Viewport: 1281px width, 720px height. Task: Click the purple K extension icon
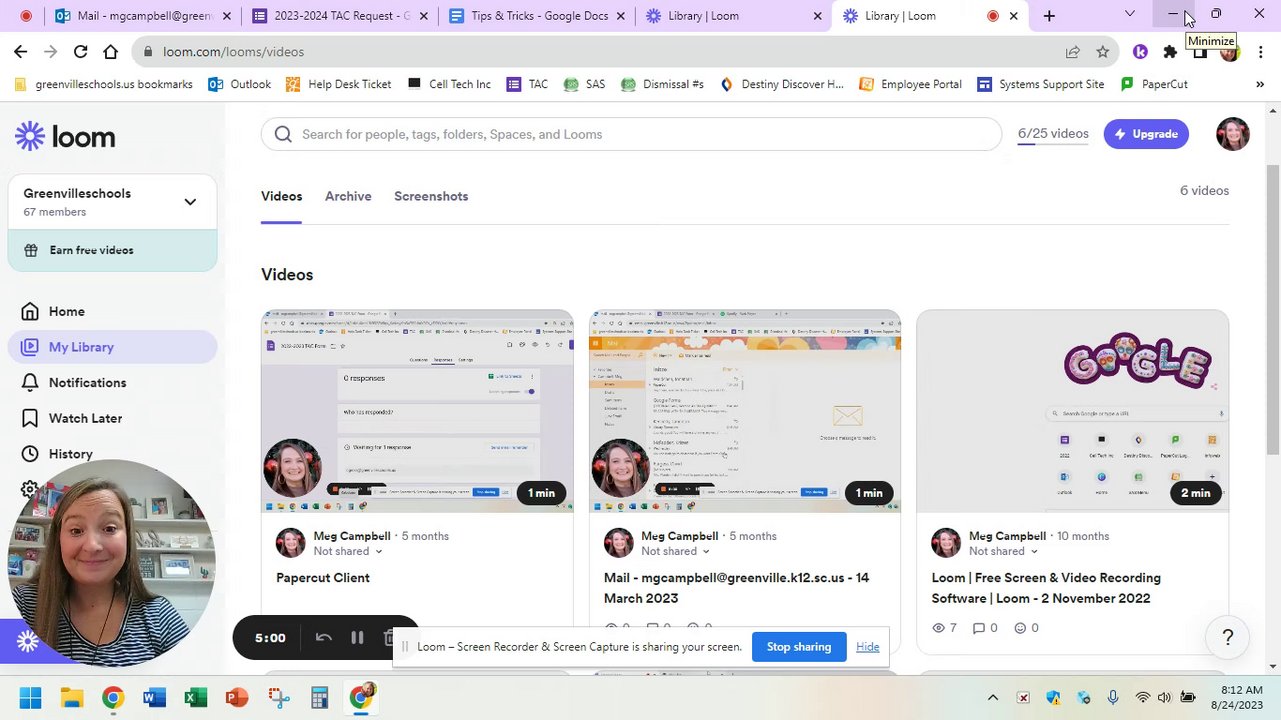tap(1140, 52)
